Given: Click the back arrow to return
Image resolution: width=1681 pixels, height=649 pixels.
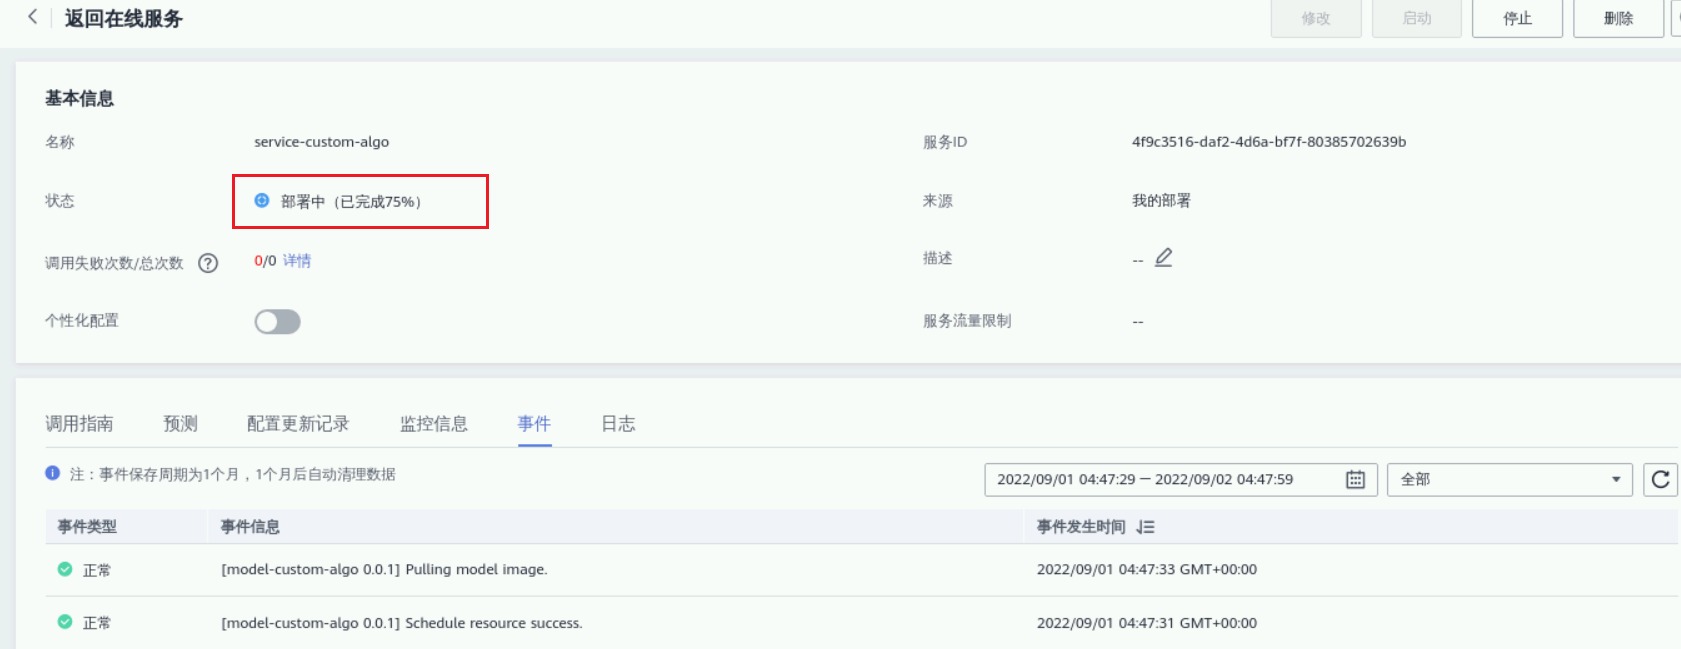Looking at the screenshot, I should (x=32, y=17).
